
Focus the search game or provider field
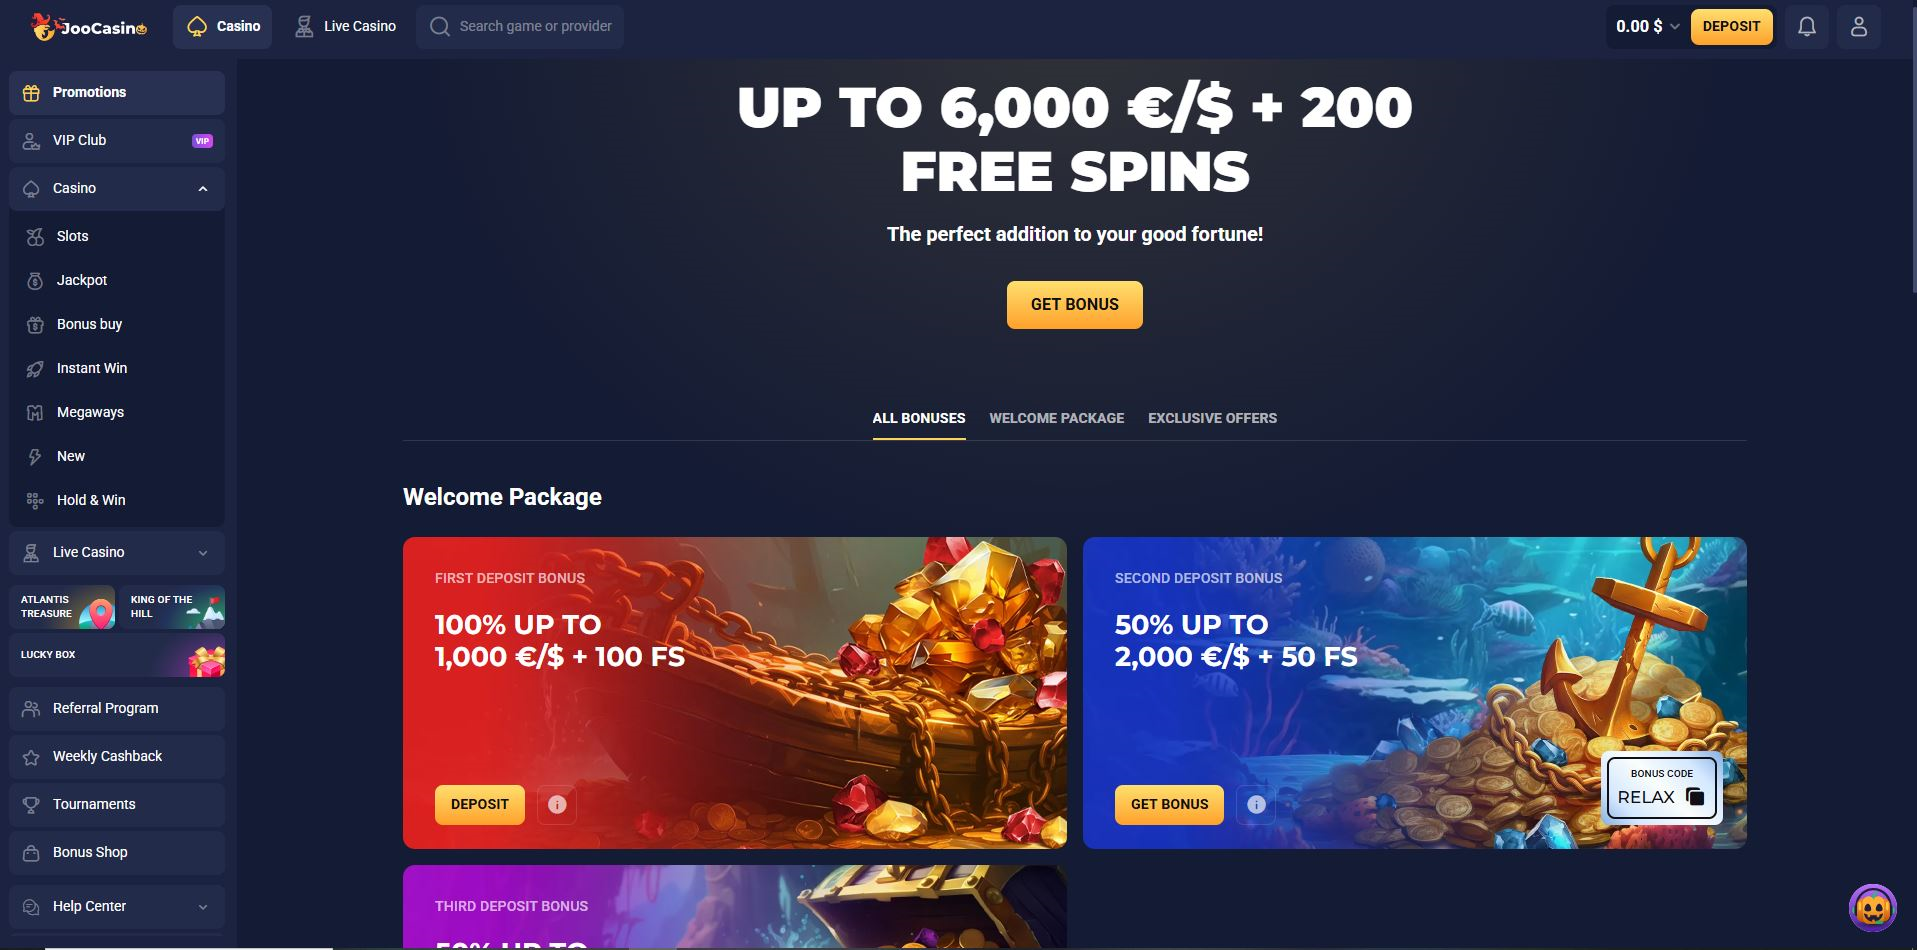(520, 27)
